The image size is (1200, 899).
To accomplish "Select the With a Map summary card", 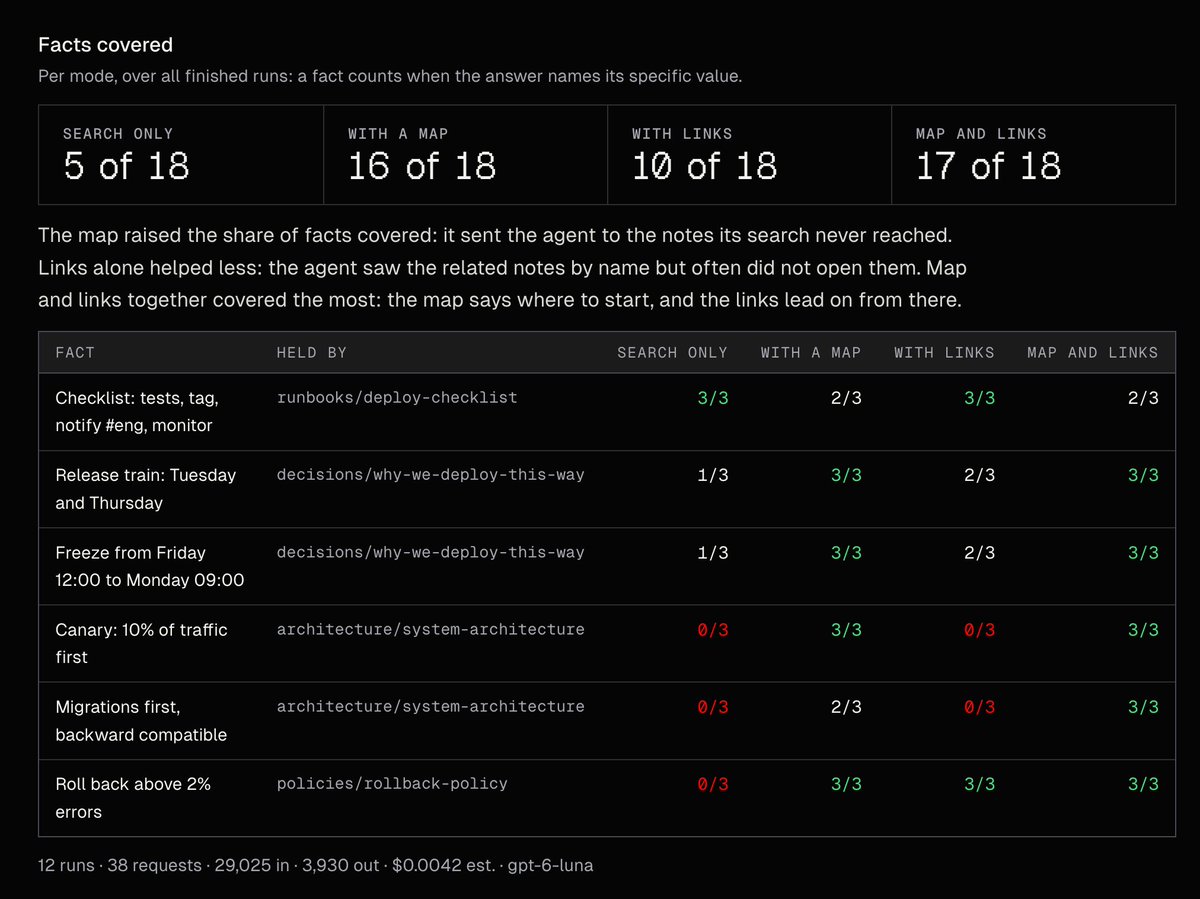I will coord(466,155).
